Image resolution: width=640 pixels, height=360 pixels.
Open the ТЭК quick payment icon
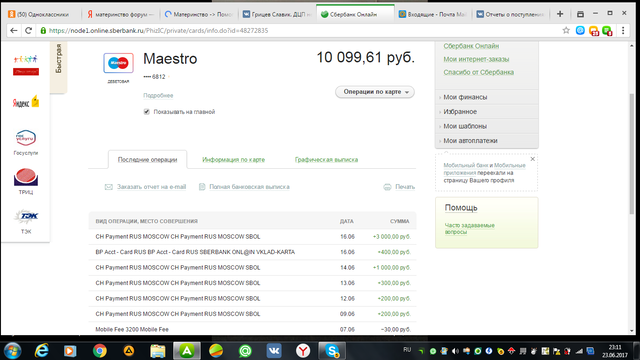tap(26, 216)
